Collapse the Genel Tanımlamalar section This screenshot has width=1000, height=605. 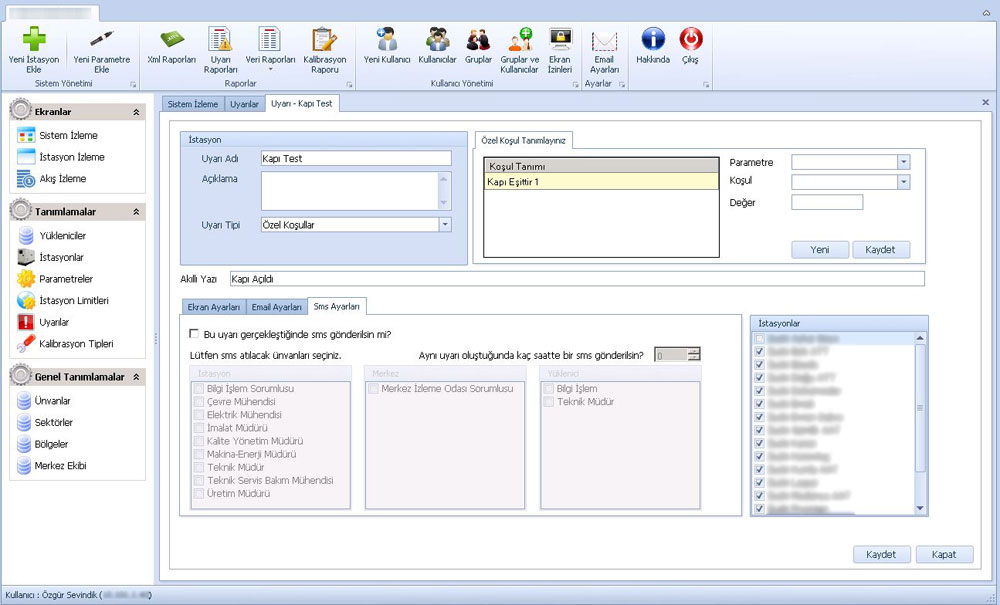tap(136, 377)
